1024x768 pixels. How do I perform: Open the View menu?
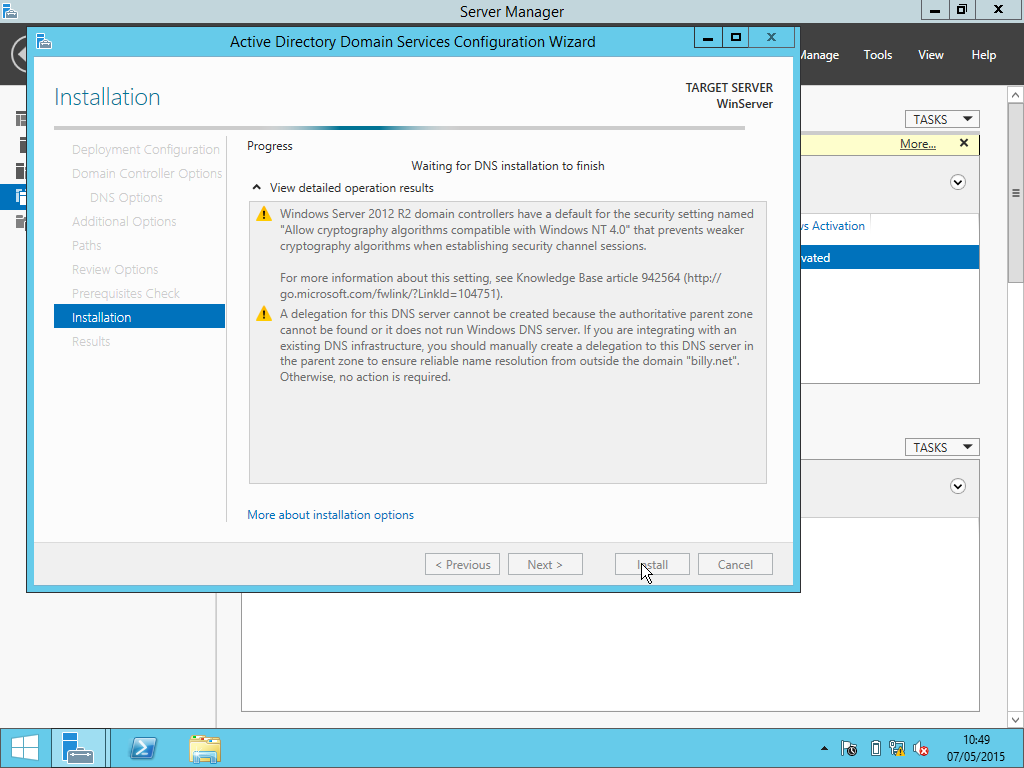coord(931,55)
